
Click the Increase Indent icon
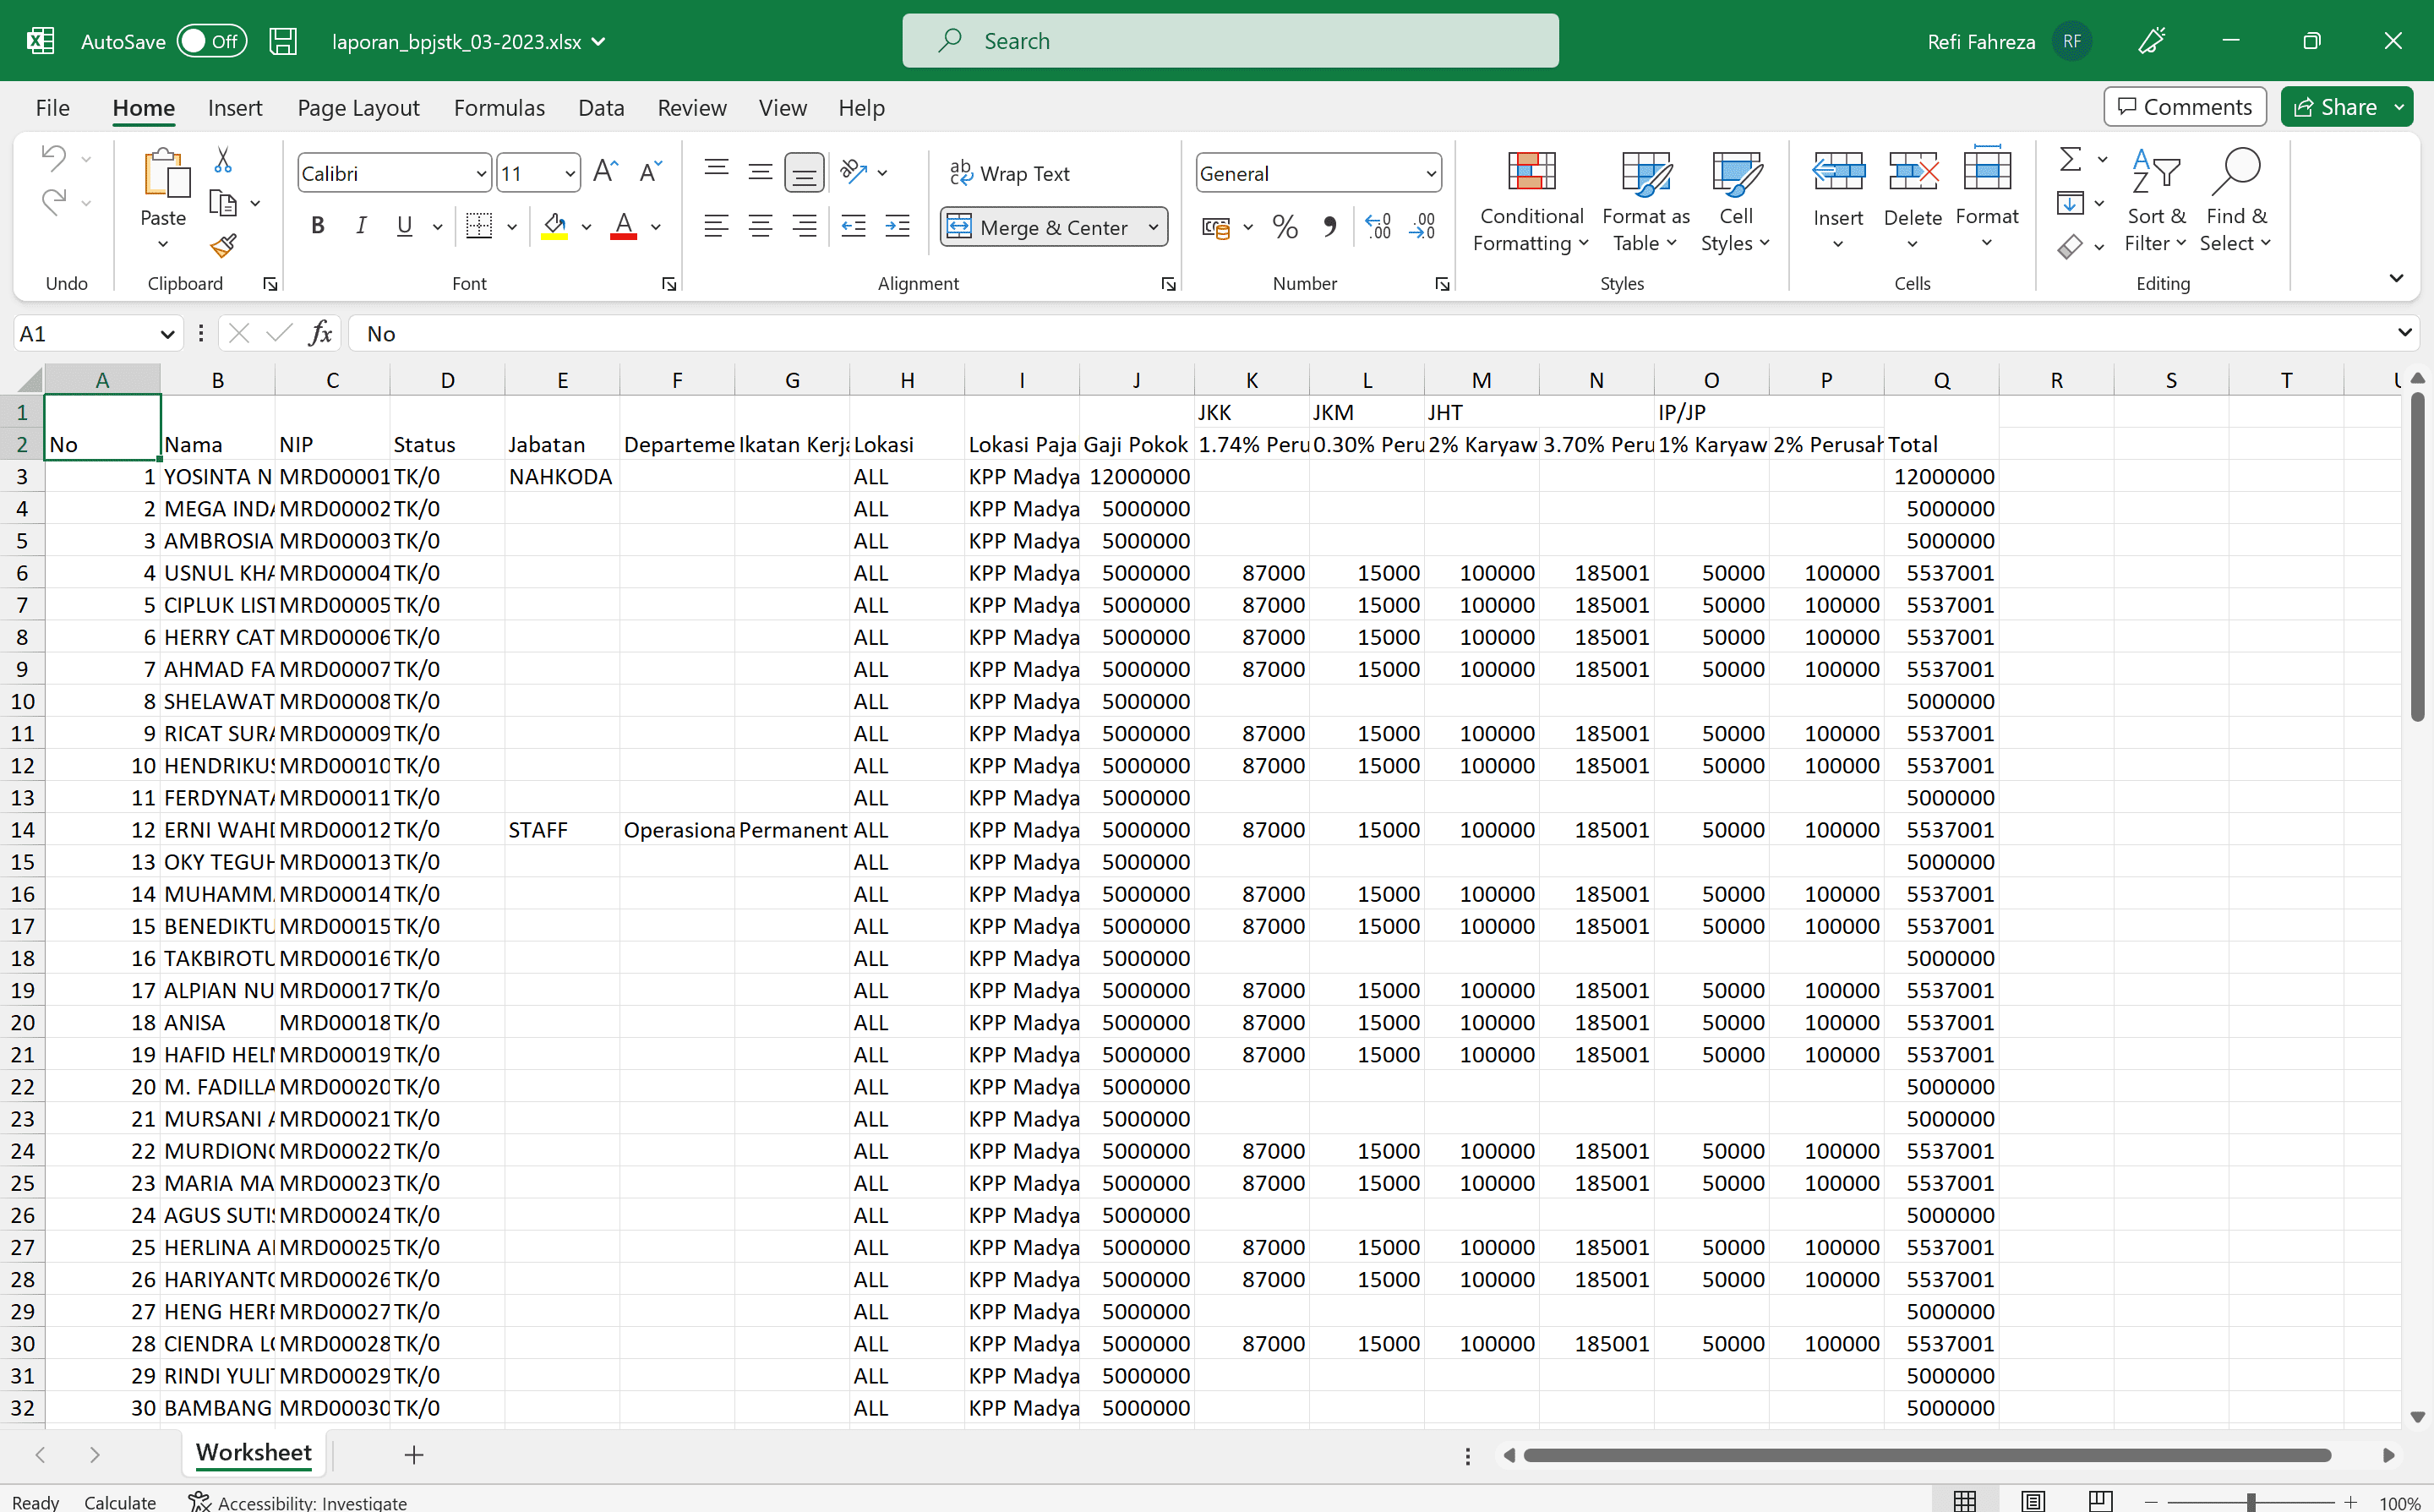point(897,226)
